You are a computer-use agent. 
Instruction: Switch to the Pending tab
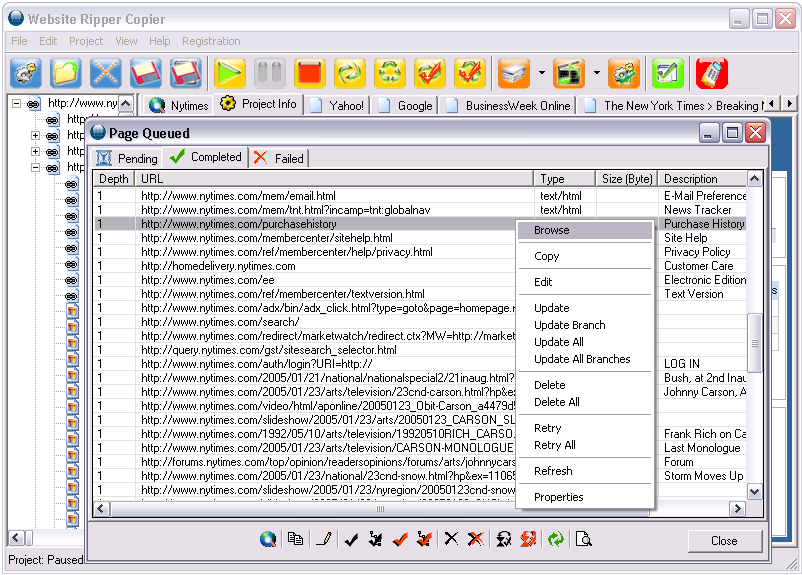click(127, 158)
